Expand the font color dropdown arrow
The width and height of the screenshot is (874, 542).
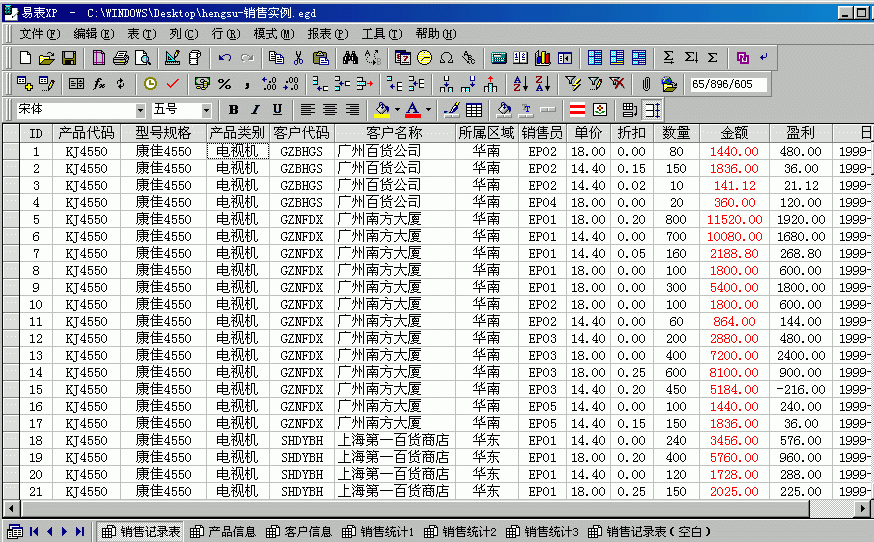[x=428, y=110]
